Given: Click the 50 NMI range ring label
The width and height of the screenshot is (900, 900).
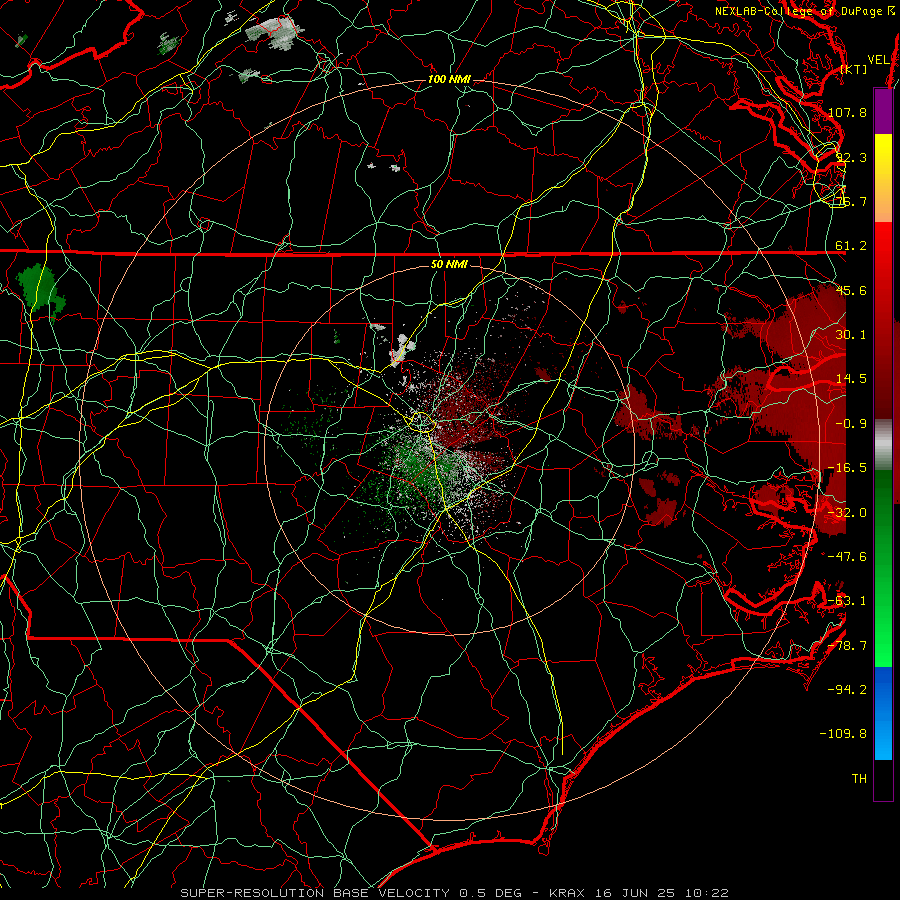Looking at the screenshot, I should pos(449,264).
